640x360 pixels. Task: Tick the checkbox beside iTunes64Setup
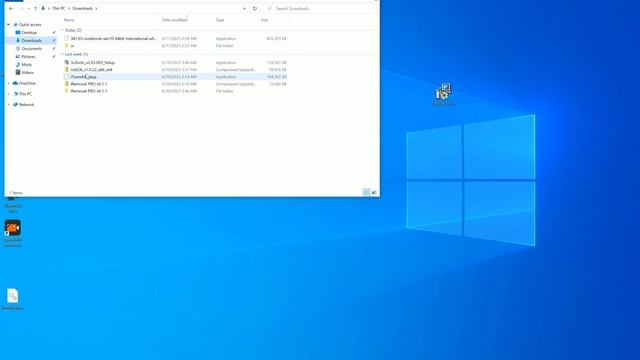(x=67, y=77)
